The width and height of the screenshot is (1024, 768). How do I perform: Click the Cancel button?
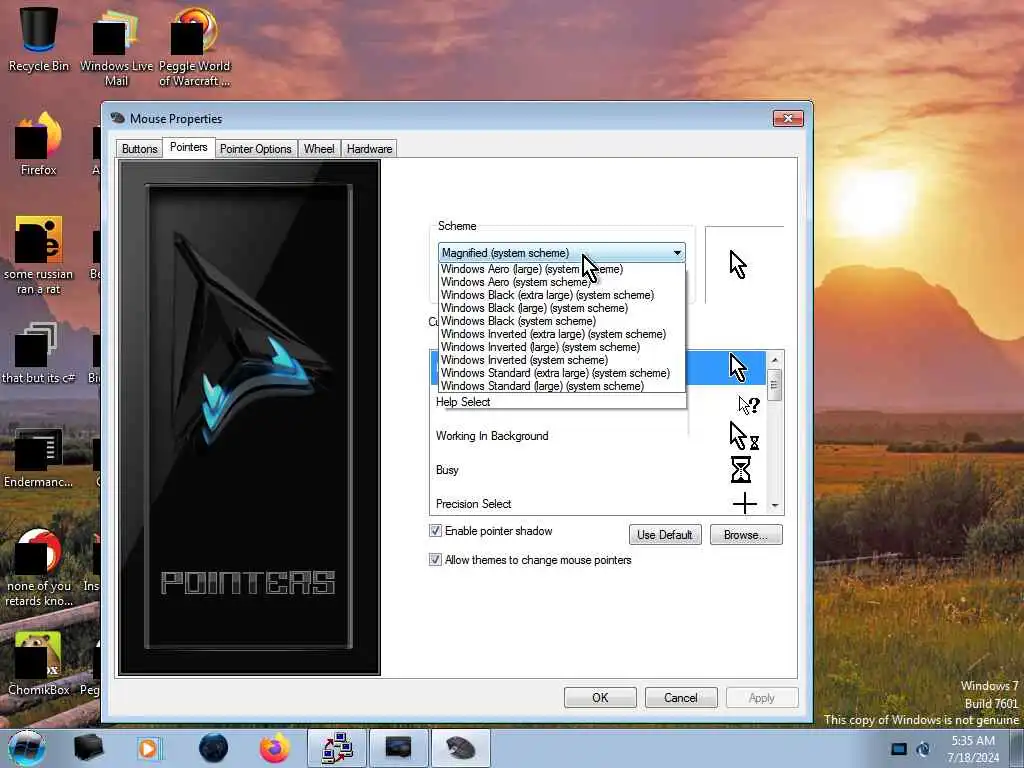(681, 697)
